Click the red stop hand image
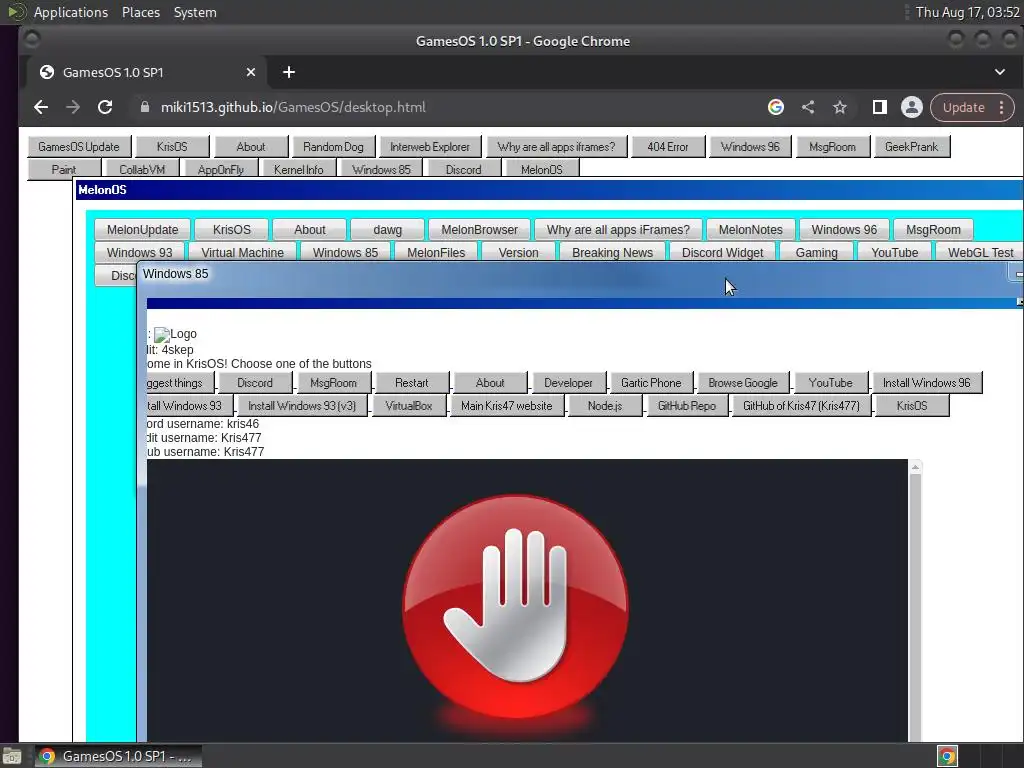The width and height of the screenshot is (1024, 768). [516, 607]
